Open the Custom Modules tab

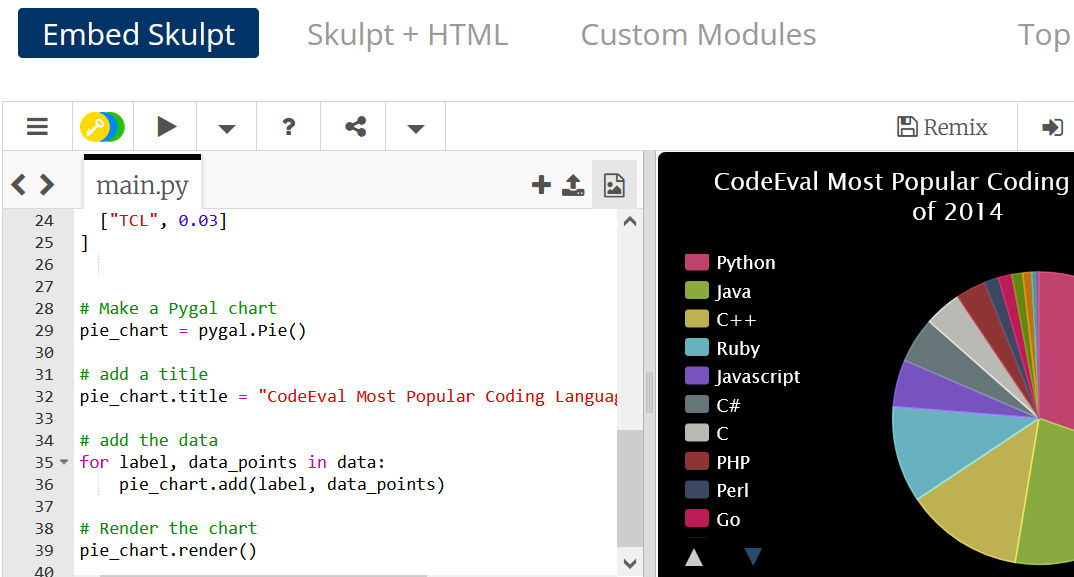[x=698, y=34]
